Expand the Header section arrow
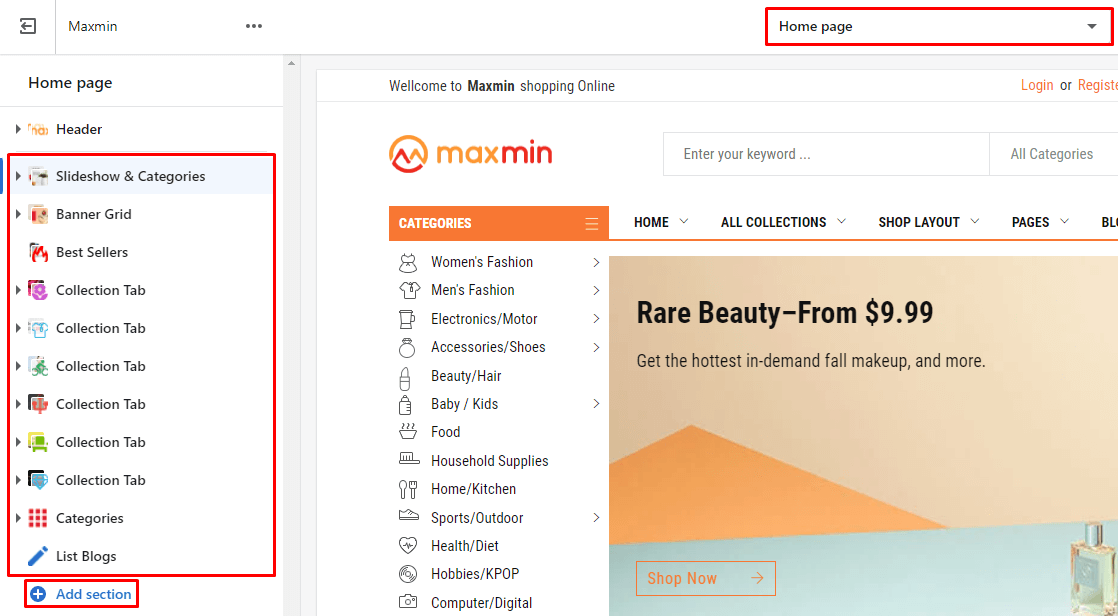The image size is (1118, 616). point(18,129)
